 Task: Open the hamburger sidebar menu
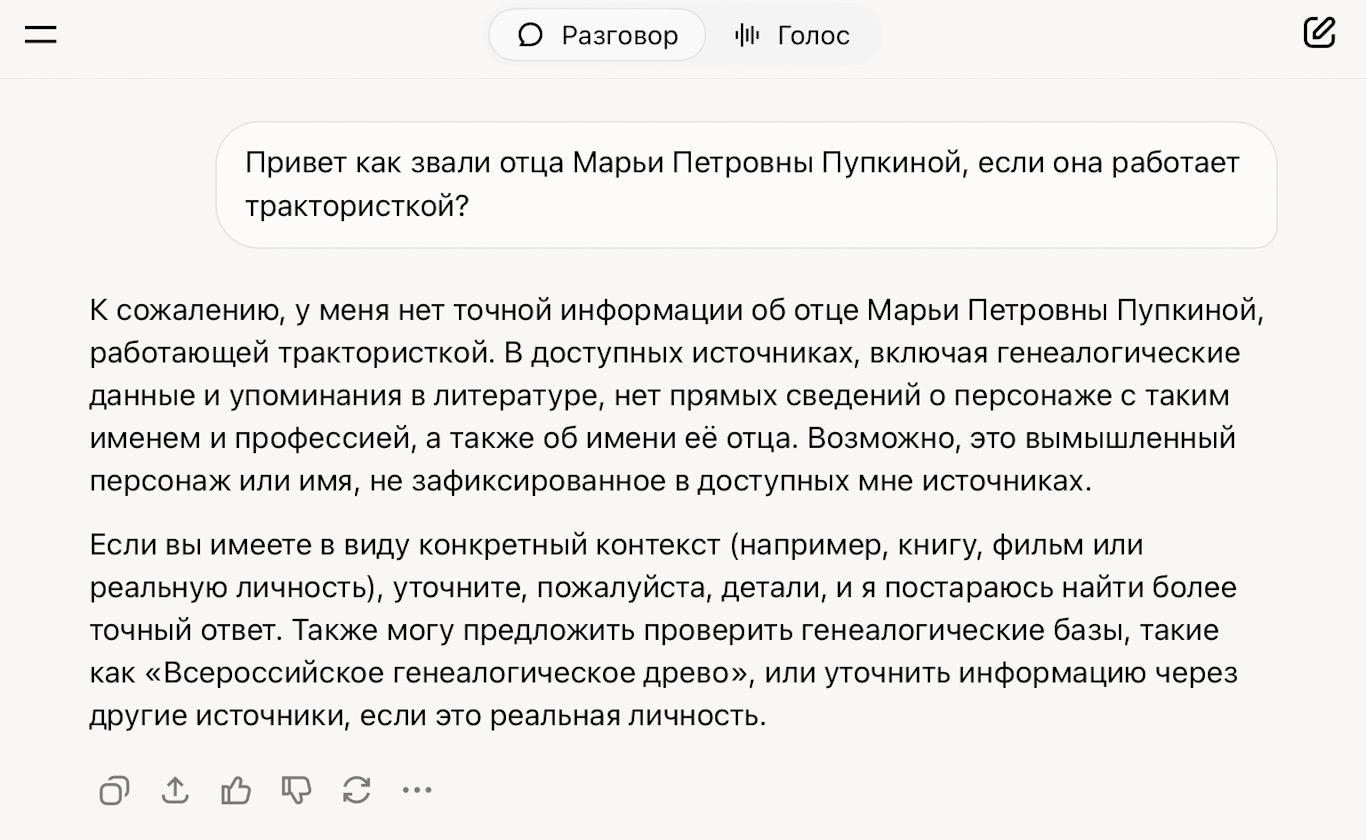pos(40,35)
